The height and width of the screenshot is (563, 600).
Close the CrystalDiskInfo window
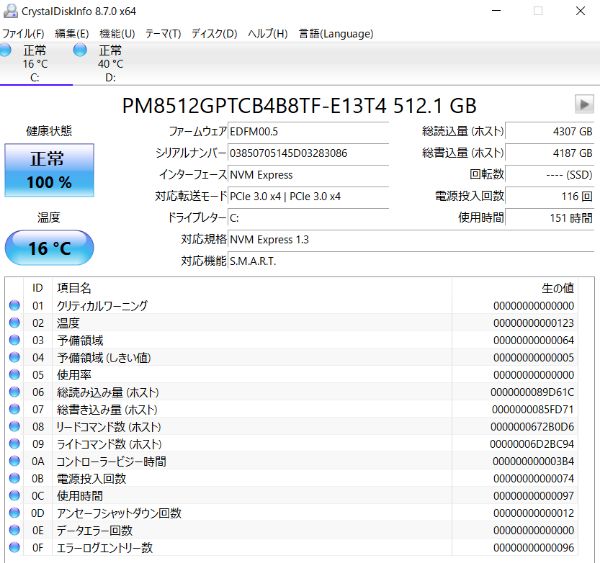coord(580,11)
